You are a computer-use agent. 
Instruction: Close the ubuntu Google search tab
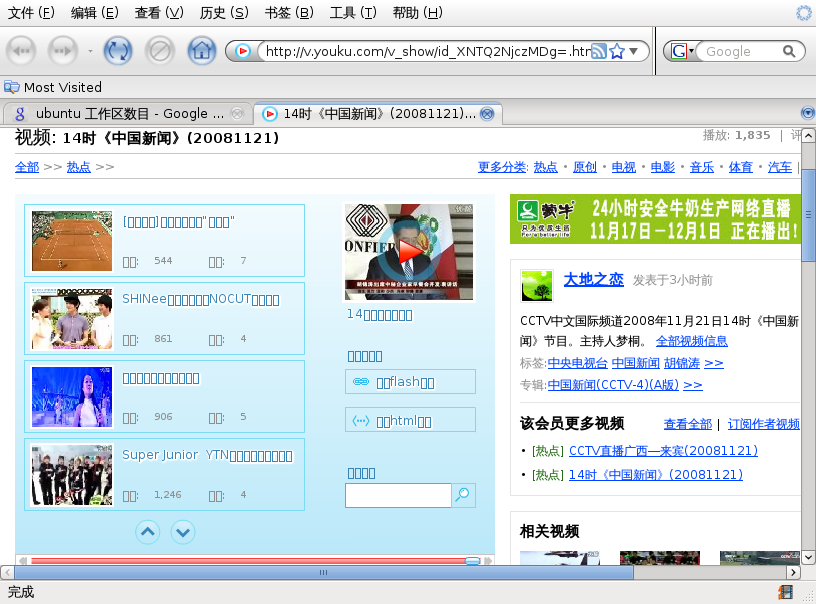click(x=237, y=113)
